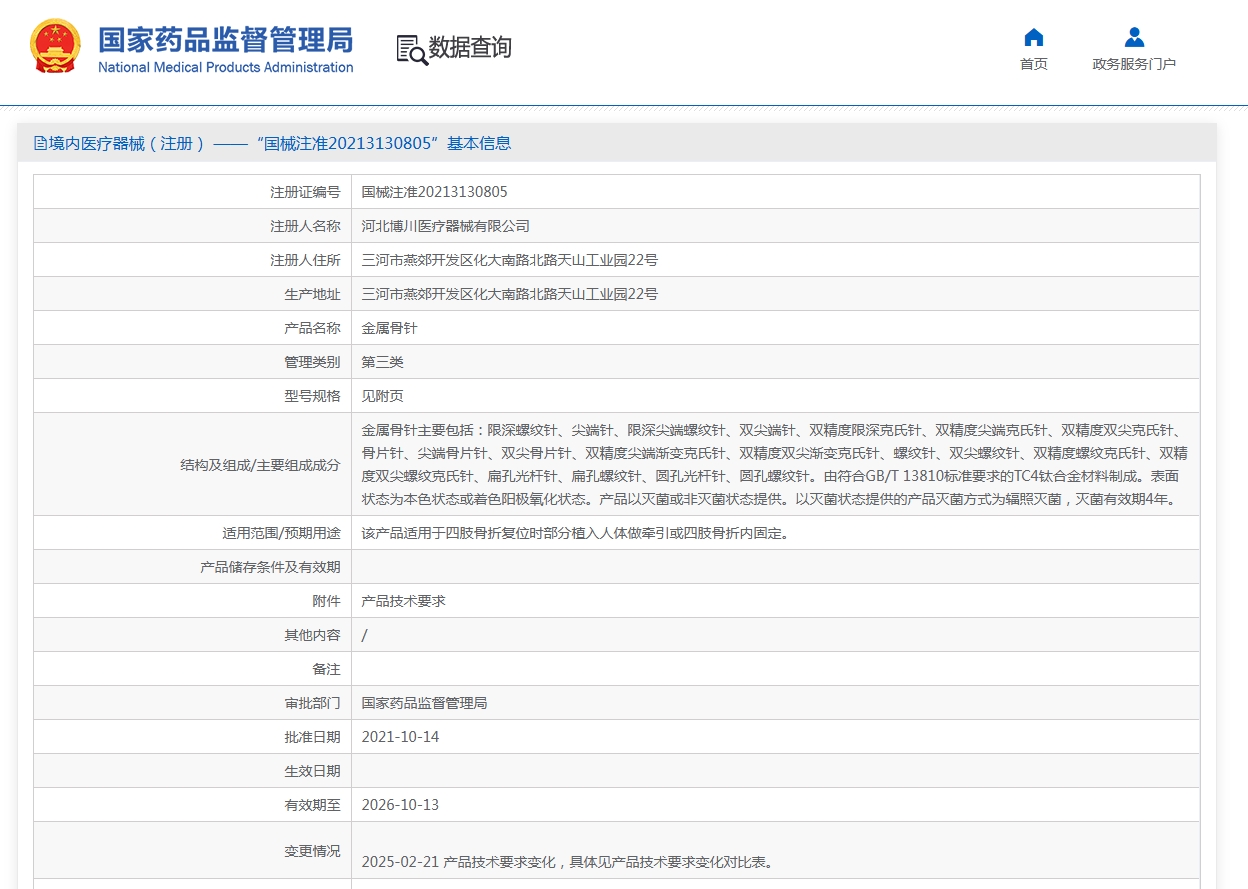Click the 审批部门 label
1248x889 pixels.
click(x=312, y=703)
